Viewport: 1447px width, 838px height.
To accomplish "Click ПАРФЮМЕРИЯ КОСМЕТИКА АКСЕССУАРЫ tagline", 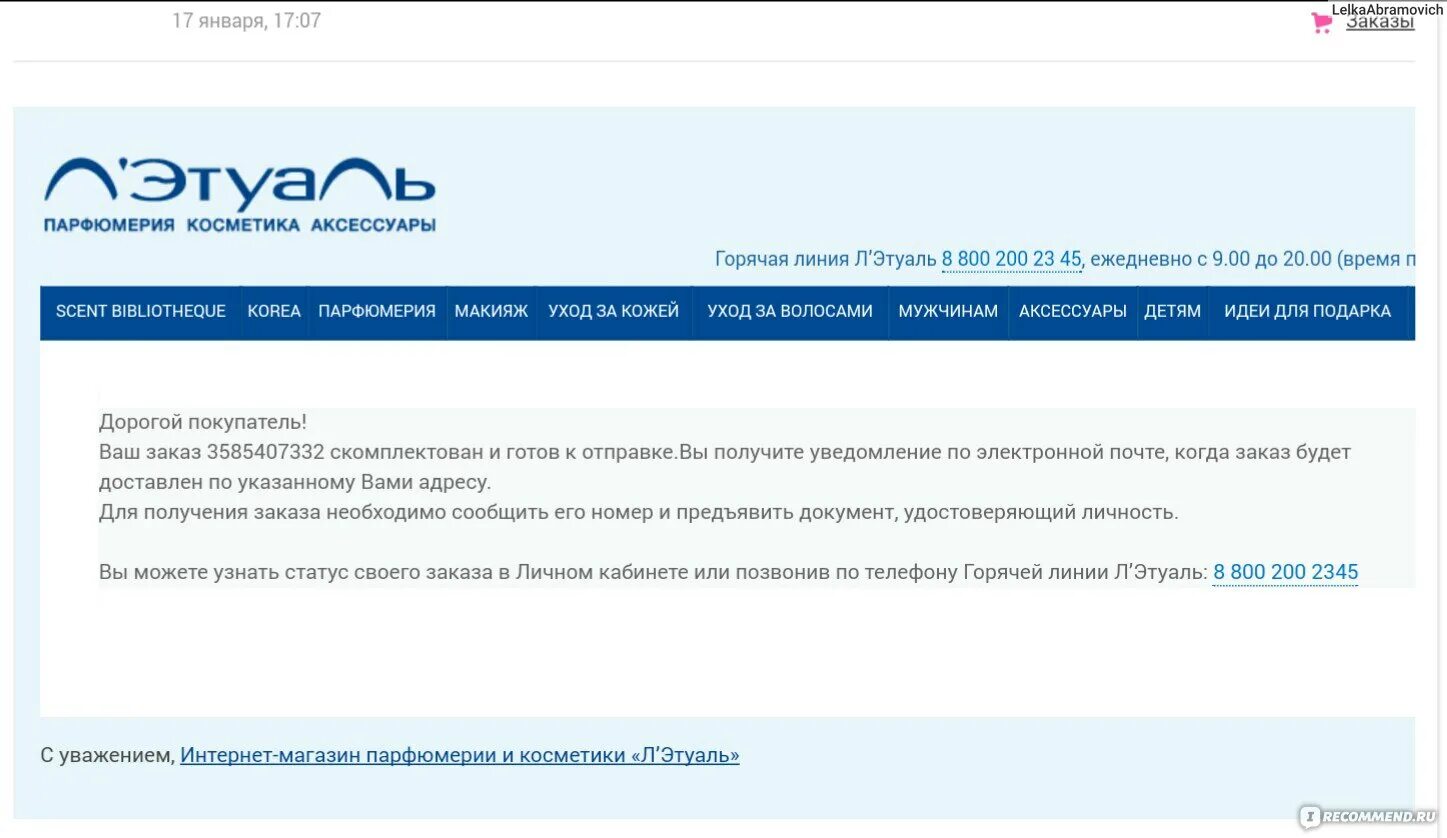I will 240,225.
